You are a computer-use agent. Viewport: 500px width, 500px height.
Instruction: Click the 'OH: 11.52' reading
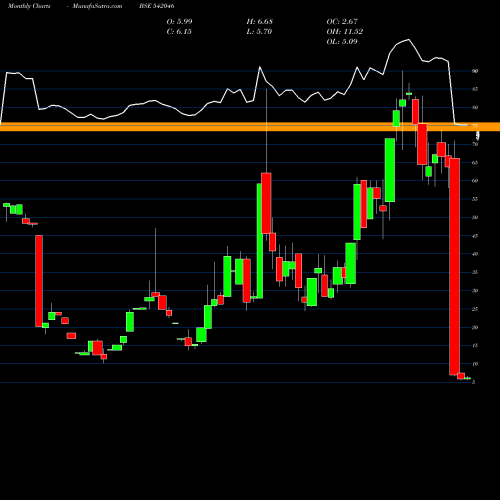click(345, 31)
